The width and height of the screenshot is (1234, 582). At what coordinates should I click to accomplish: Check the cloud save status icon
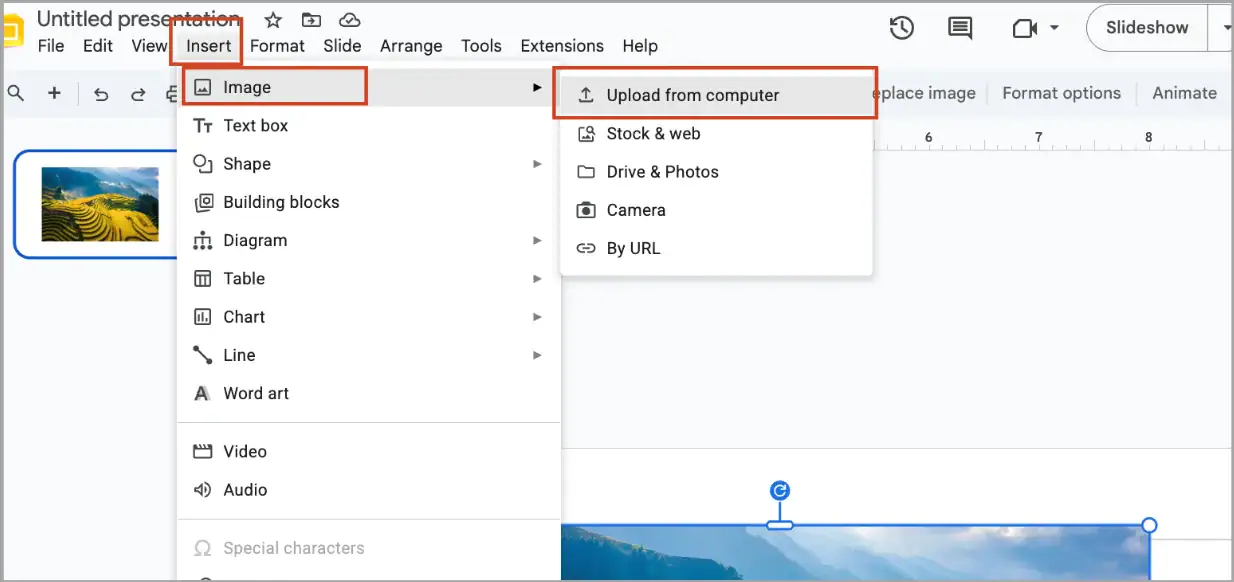[349, 20]
